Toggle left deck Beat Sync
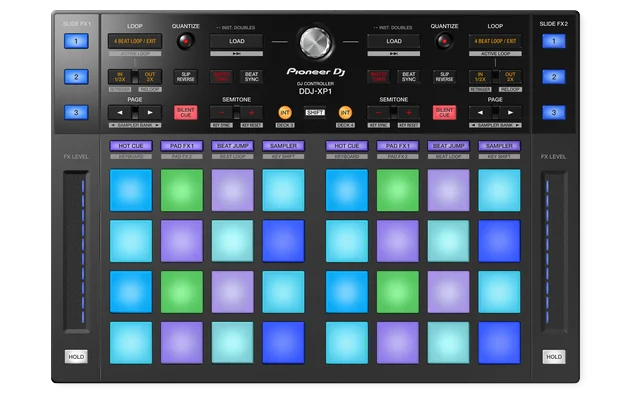This screenshot has width=640, height=400. pyautogui.click(x=251, y=77)
